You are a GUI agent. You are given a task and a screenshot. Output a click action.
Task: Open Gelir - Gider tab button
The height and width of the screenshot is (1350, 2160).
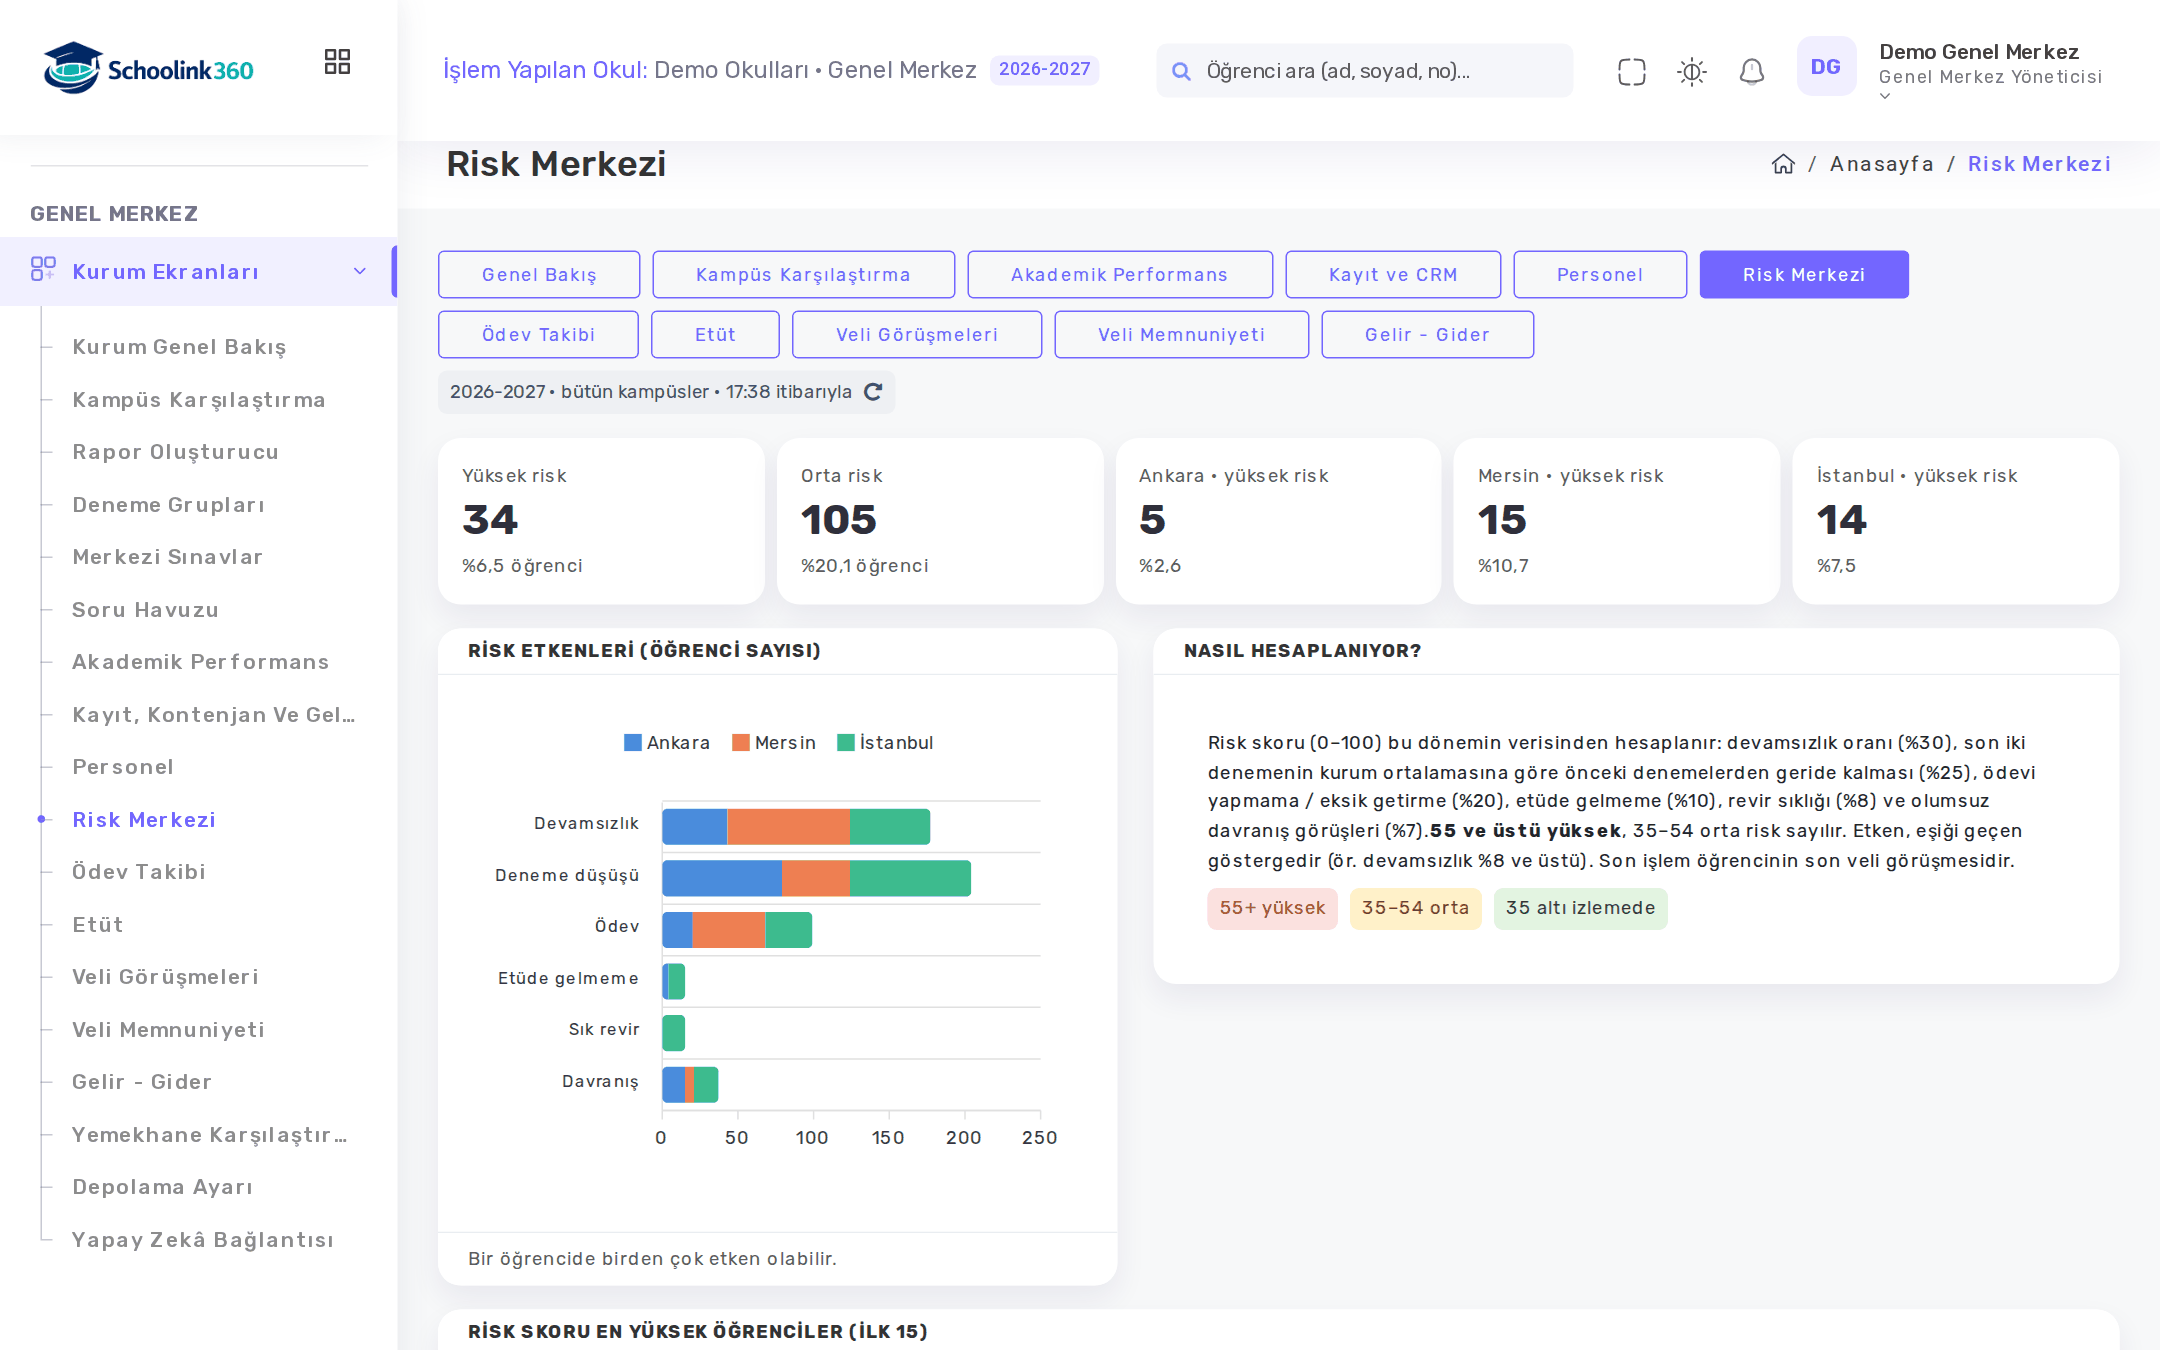(1428, 334)
